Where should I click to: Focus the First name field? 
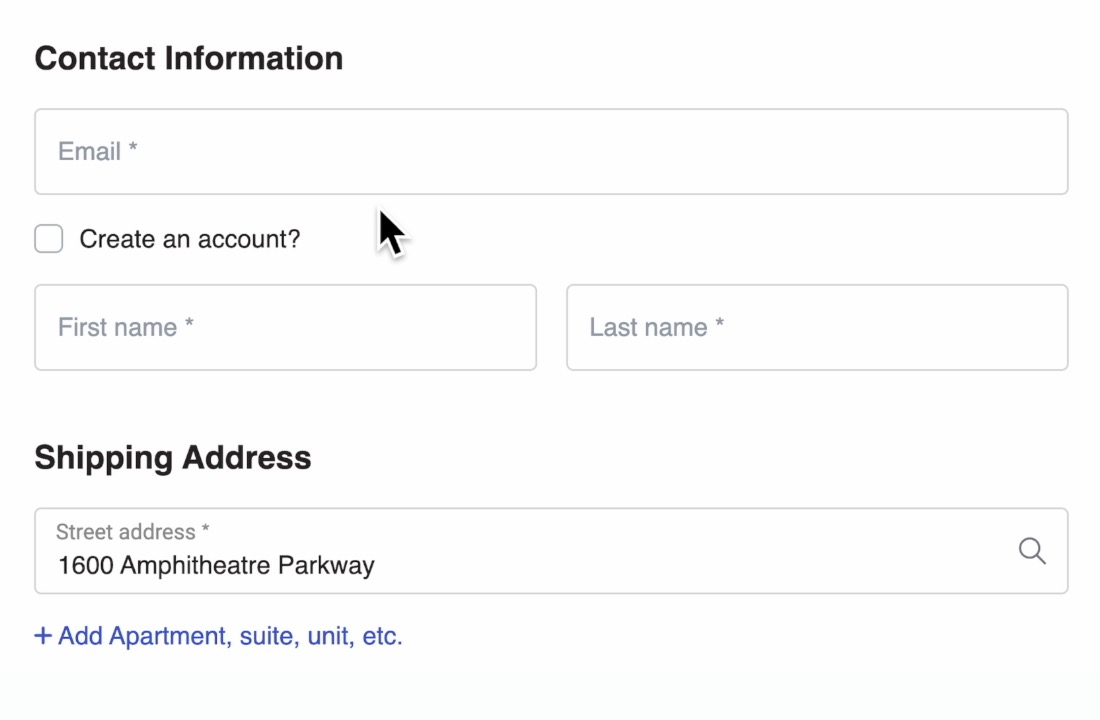286,327
